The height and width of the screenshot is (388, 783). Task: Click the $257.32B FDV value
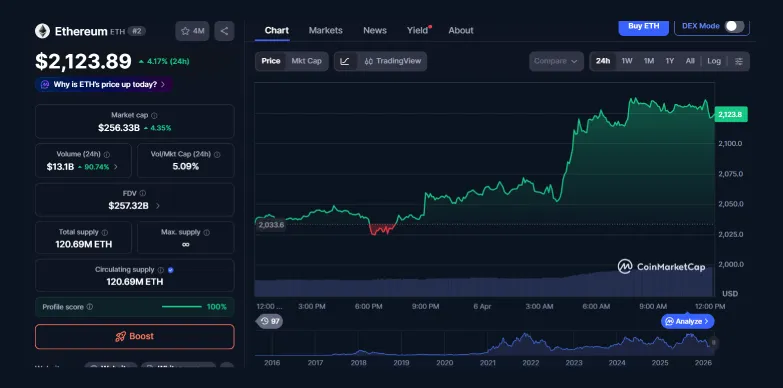click(x=128, y=206)
